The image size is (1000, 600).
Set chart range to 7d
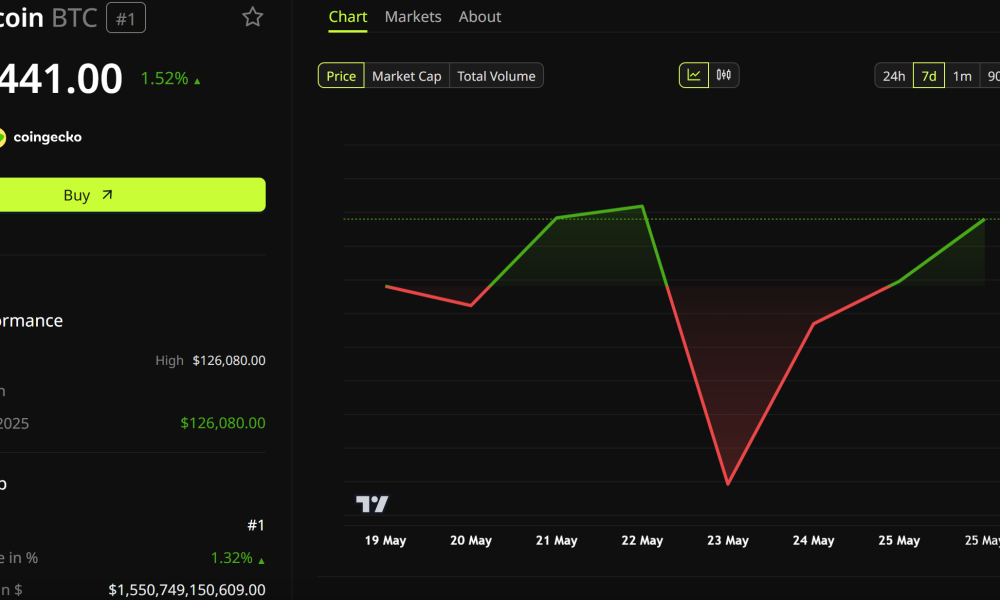pos(929,76)
